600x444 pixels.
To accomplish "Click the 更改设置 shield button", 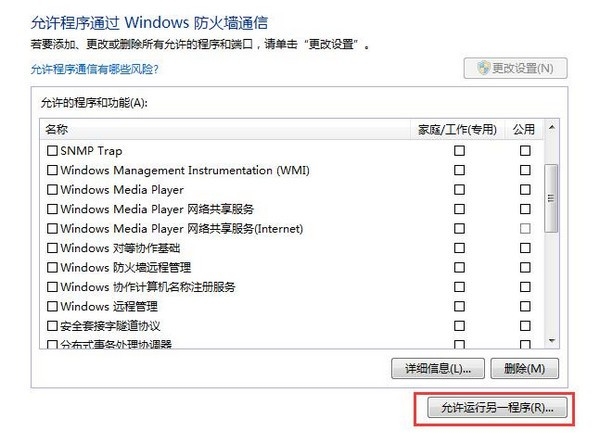I will click(x=517, y=69).
